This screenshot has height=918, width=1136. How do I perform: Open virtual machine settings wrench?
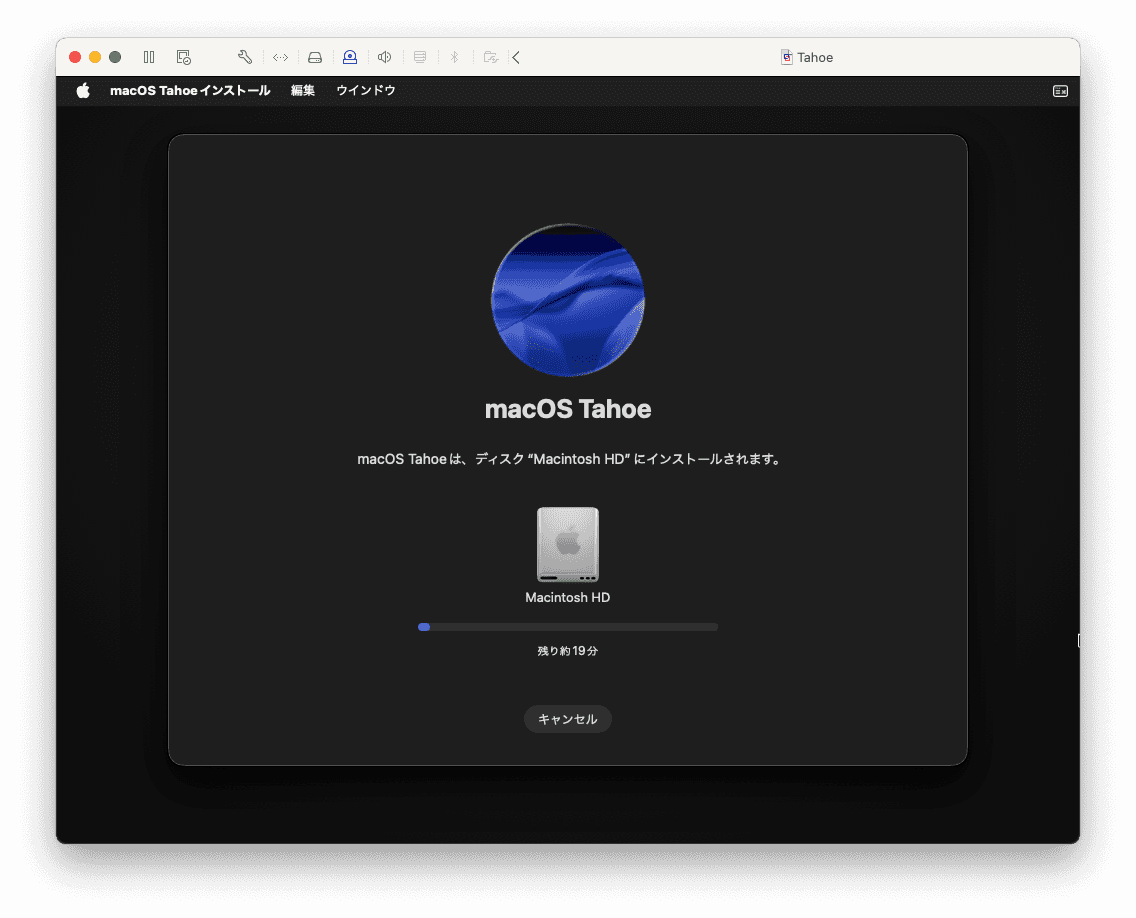click(x=245, y=57)
